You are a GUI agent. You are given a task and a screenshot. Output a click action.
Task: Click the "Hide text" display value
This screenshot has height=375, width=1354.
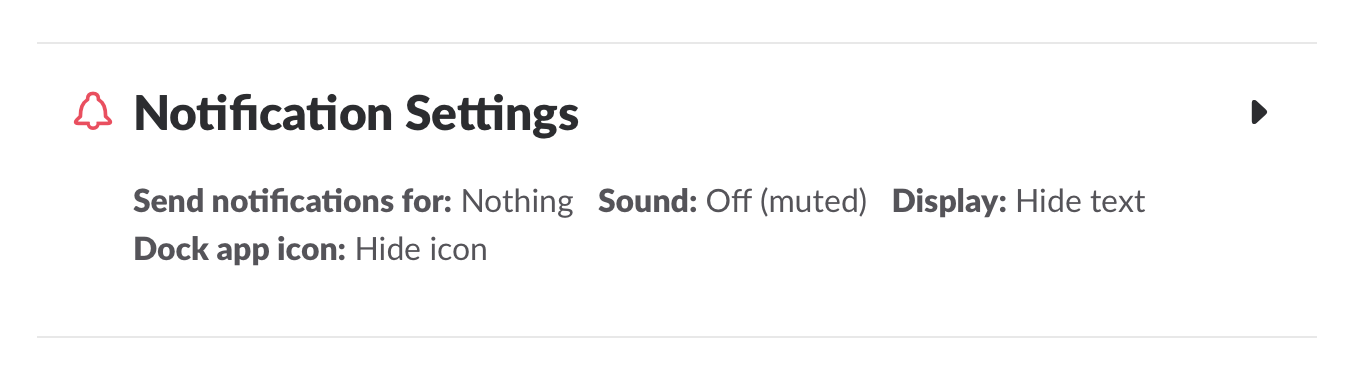pos(1080,202)
